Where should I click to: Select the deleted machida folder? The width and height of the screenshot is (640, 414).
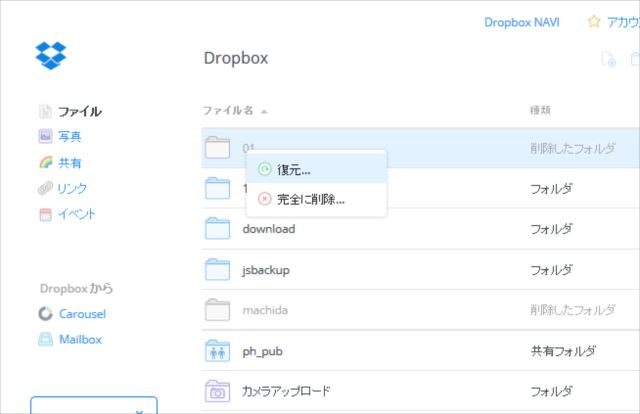coord(265,310)
